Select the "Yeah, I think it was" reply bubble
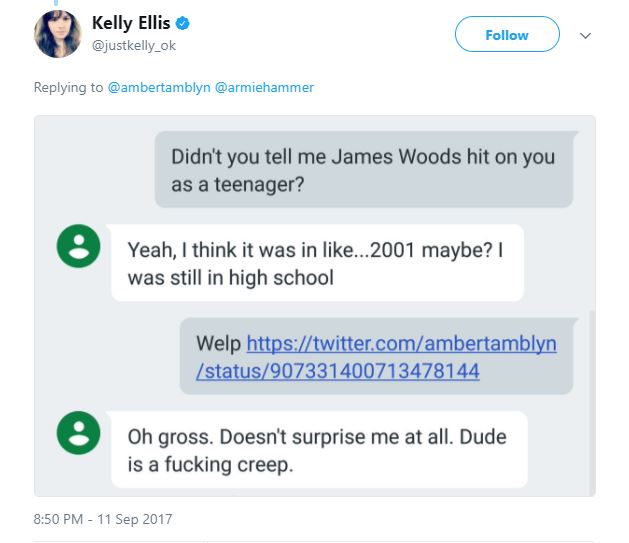629x543 pixels. (x=317, y=262)
